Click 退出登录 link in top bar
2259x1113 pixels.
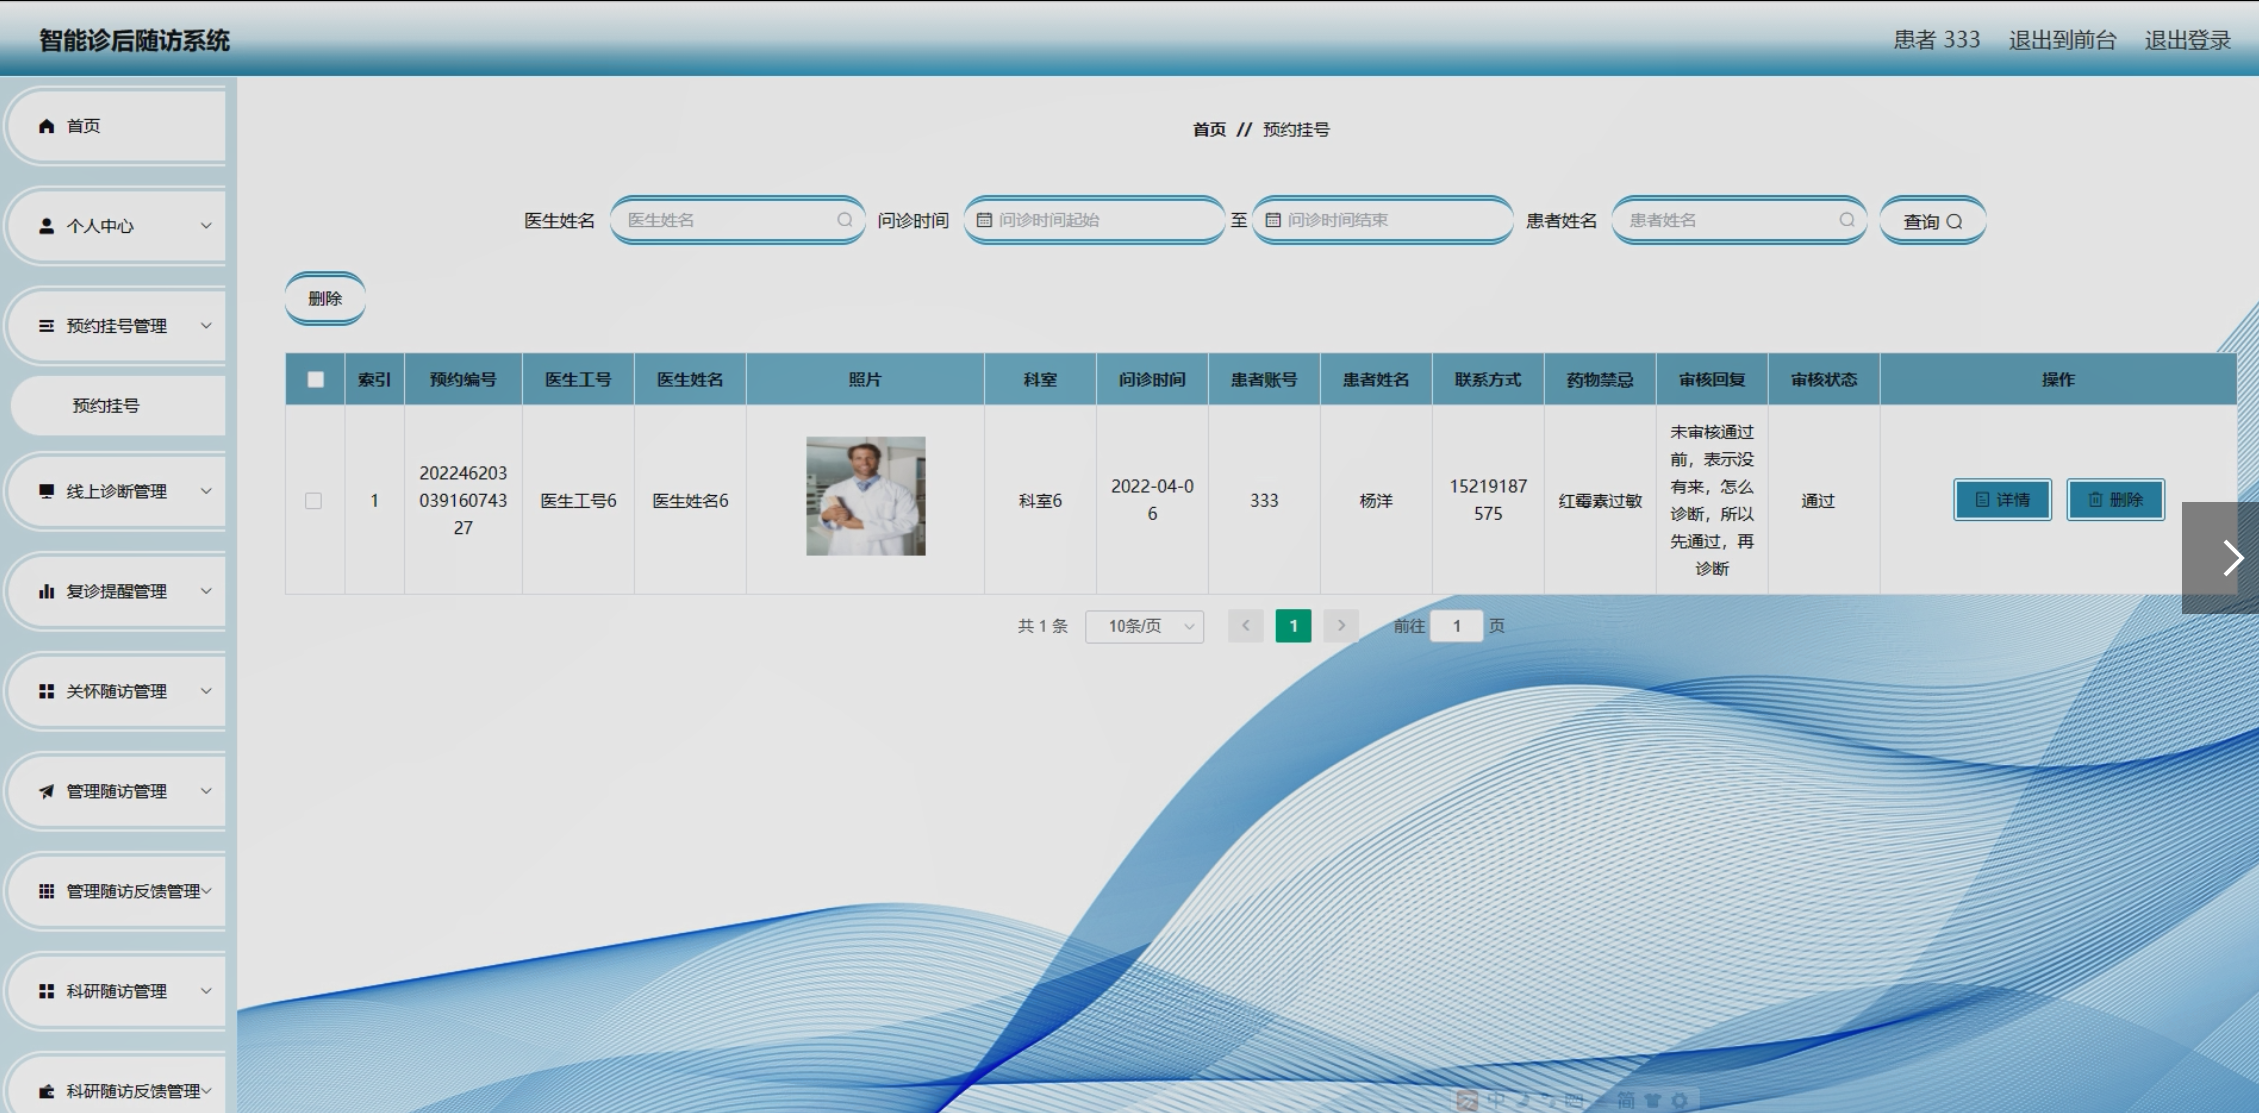pos(2187,40)
